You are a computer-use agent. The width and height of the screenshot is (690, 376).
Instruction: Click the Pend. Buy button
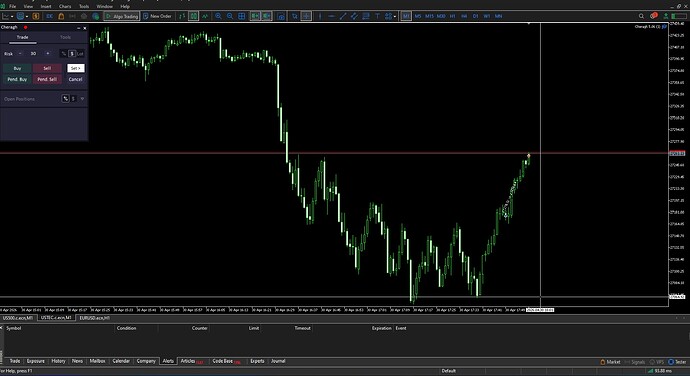click(x=17, y=79)
